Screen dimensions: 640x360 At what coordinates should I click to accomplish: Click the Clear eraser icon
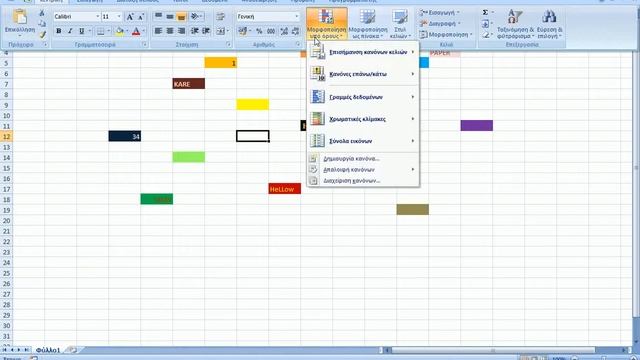485,35
